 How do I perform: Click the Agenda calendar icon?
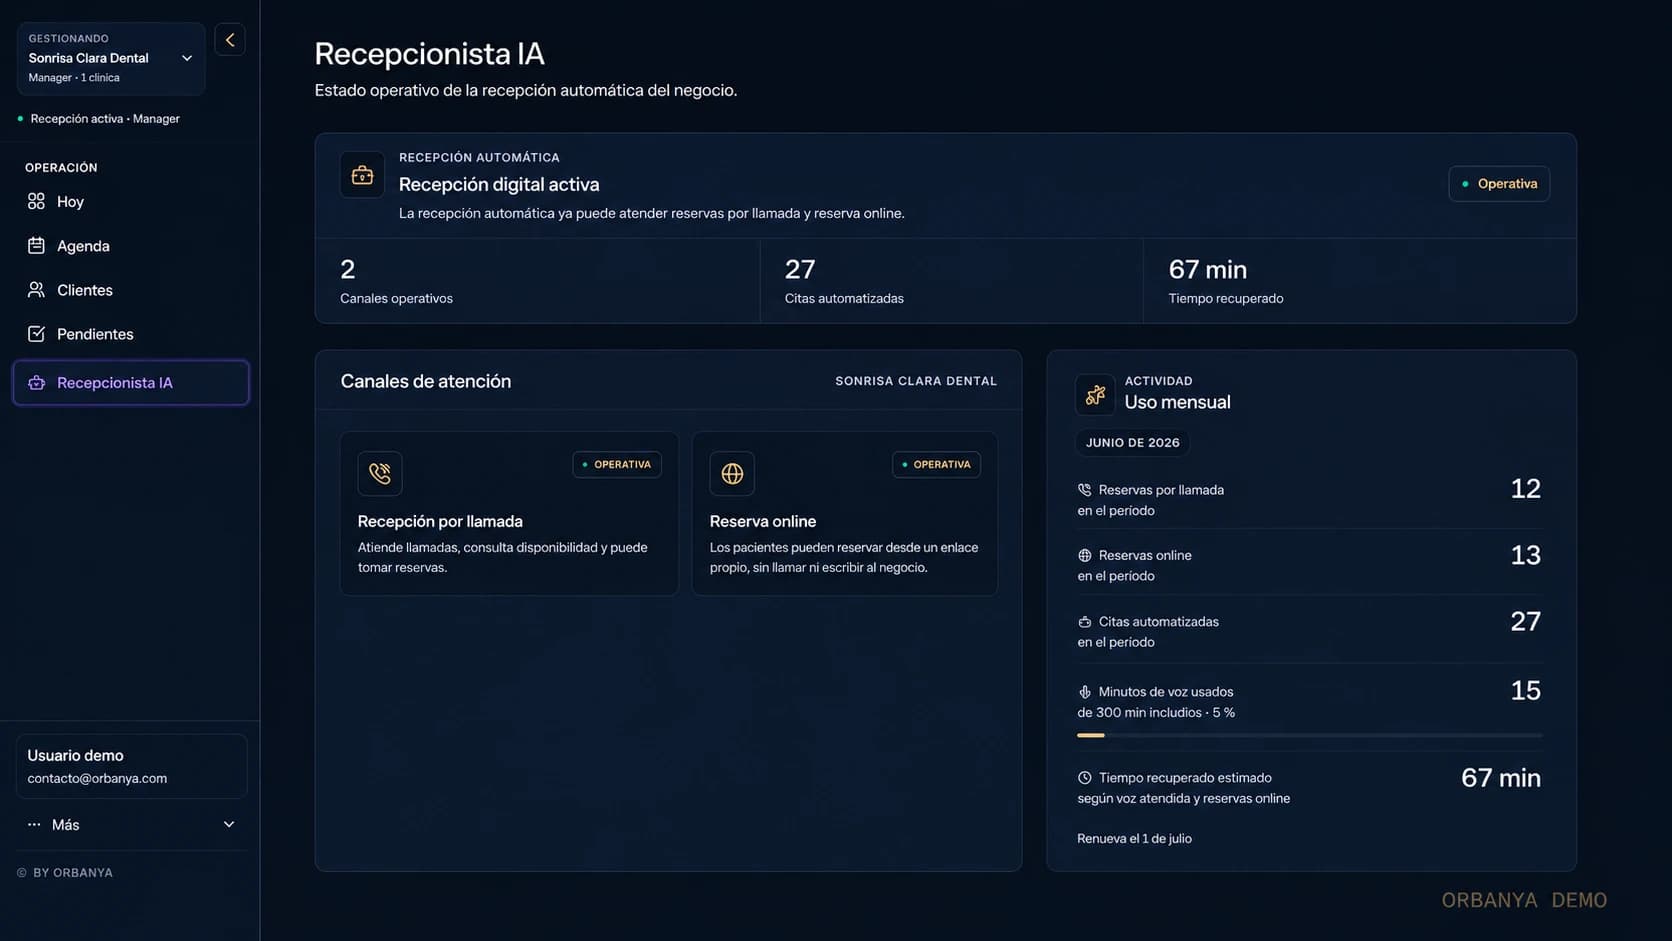pos(36,246)
